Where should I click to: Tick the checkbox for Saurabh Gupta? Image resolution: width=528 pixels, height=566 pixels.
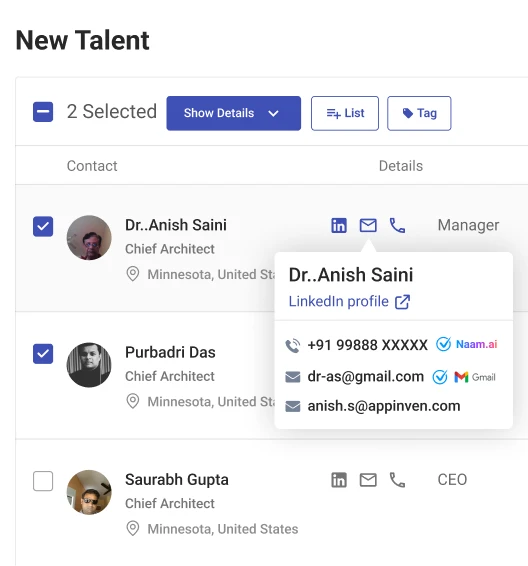(43, 481)
